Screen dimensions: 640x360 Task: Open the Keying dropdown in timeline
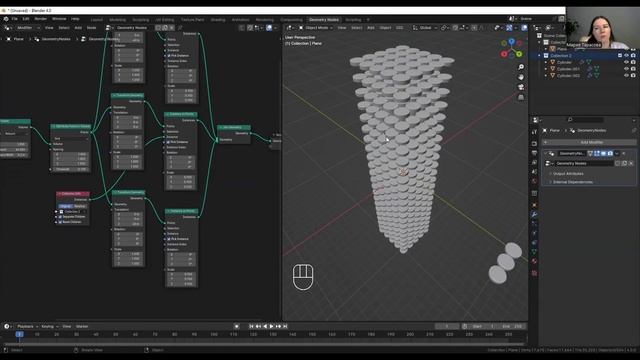(x=49, y=326)
